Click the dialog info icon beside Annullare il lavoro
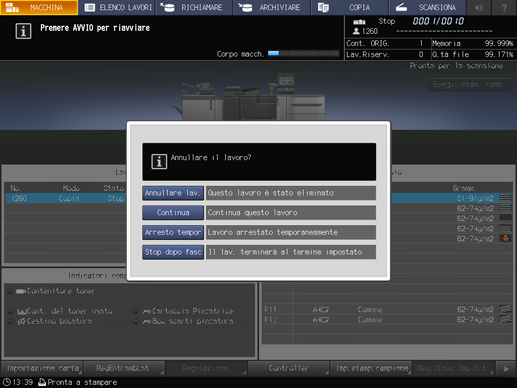Image resolution: width=517 pixels, height=388 pixels. [159, 162]
